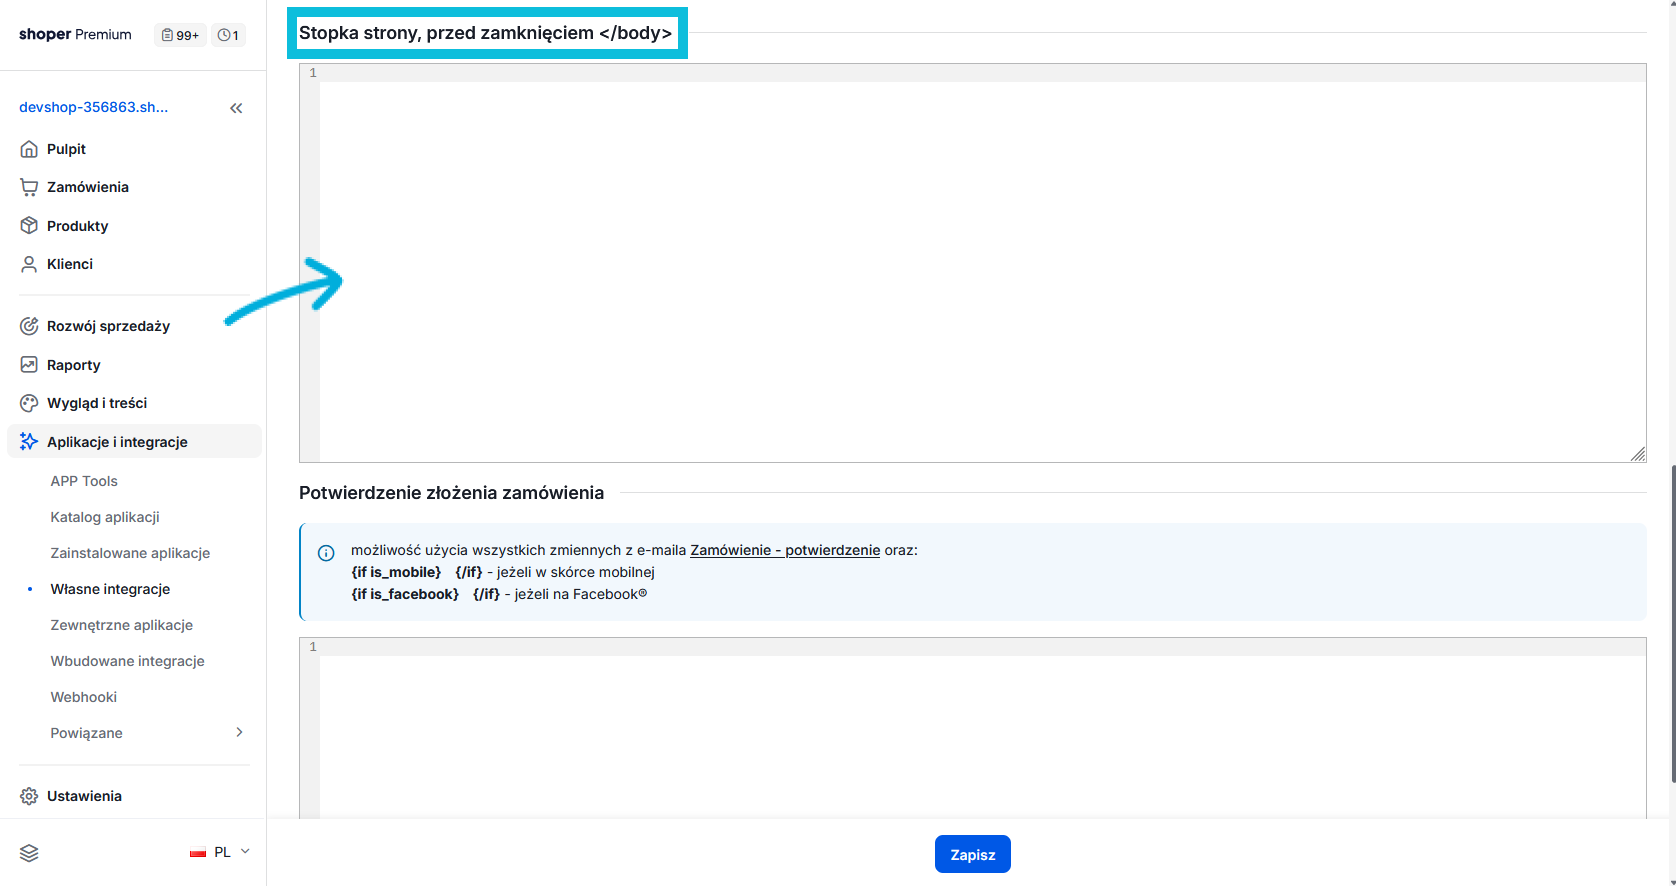Open the Zamówienie - potwierdzenie link
The image size is (1676, 886).
[x=785, y=550]
